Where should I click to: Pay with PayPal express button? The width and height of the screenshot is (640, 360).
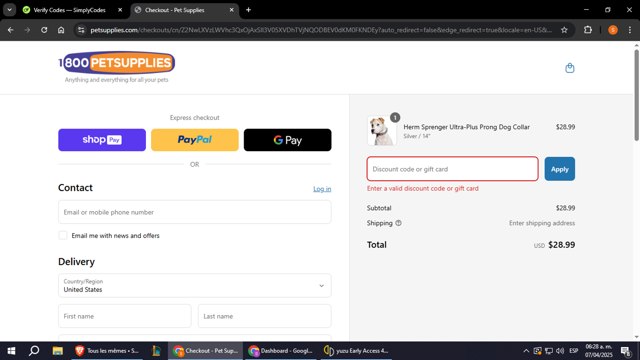[195, 140]
